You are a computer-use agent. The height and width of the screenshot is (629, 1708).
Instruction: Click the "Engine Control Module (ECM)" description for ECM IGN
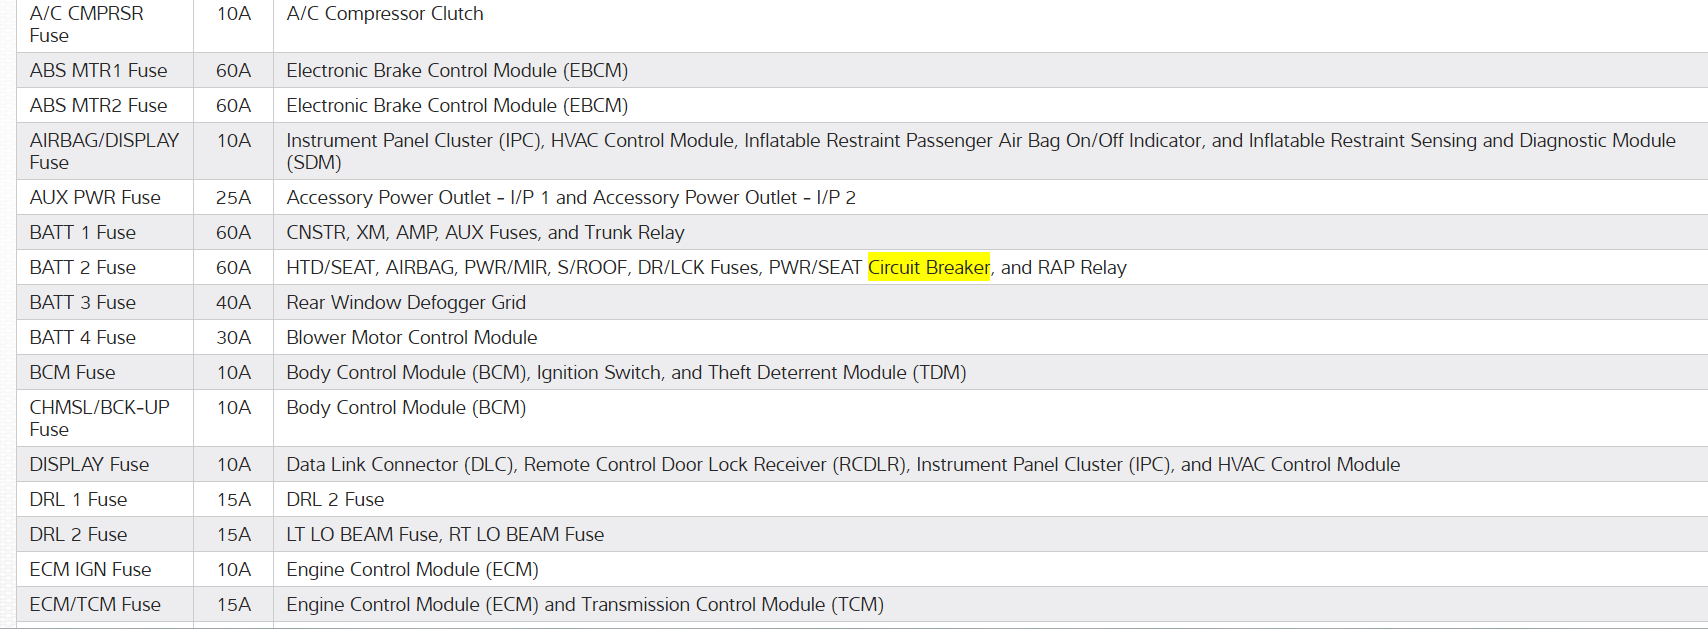coord(412,569)
